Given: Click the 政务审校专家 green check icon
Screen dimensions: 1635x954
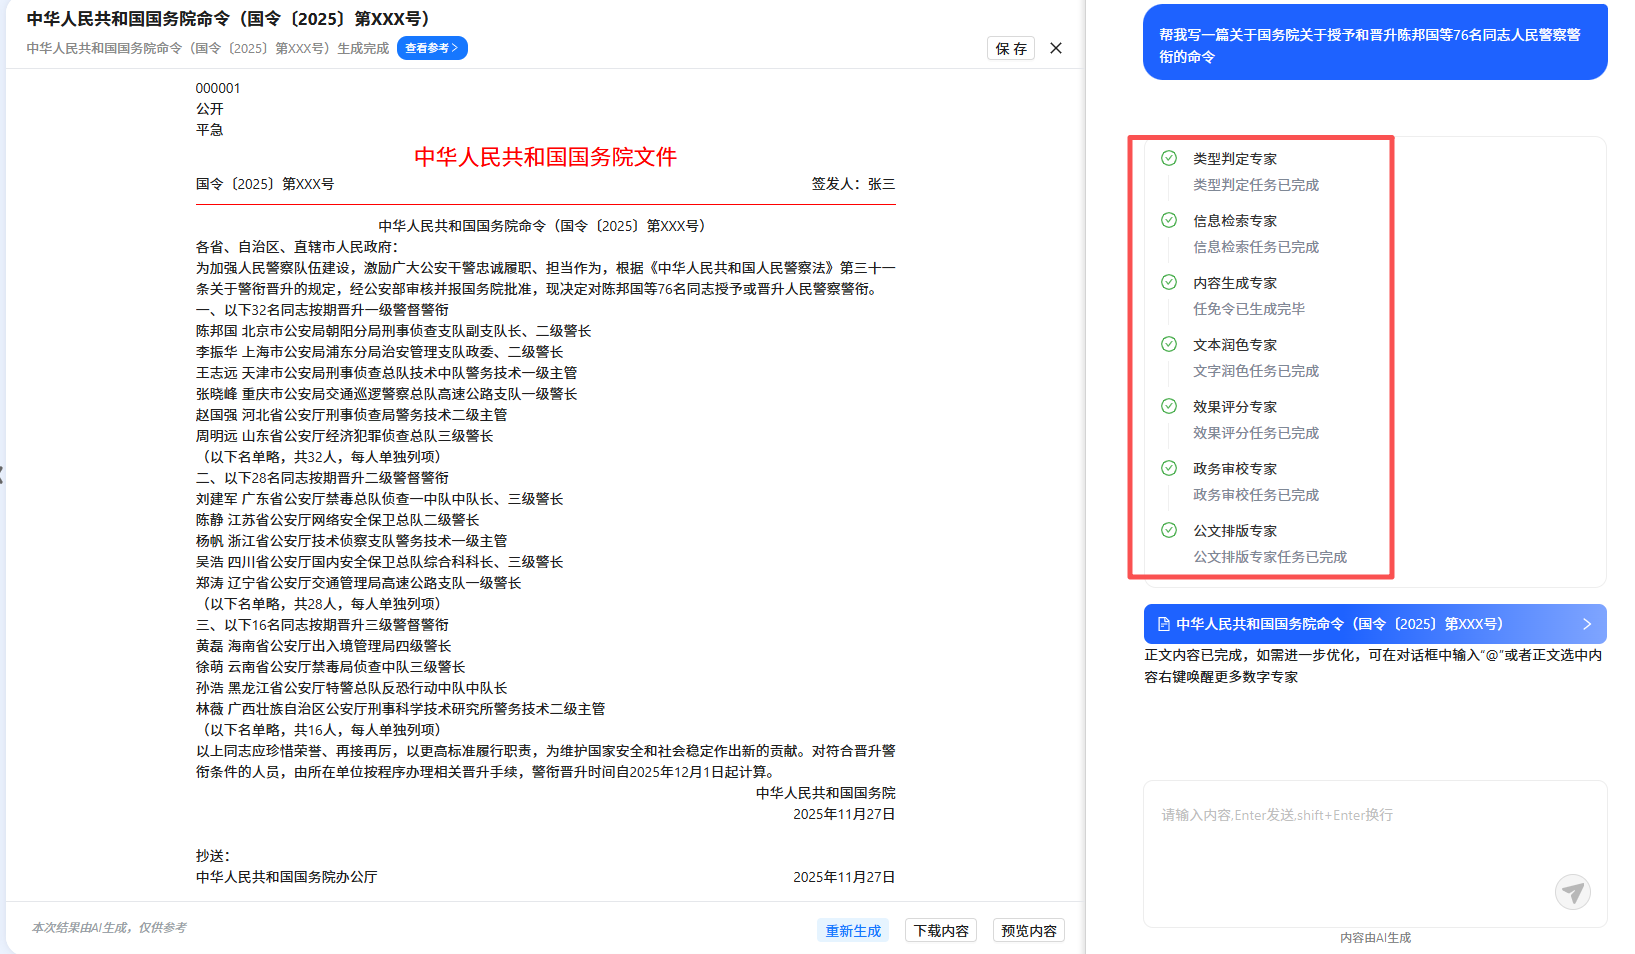Looking at the screenshot, I should click(x=1168, y=468).
